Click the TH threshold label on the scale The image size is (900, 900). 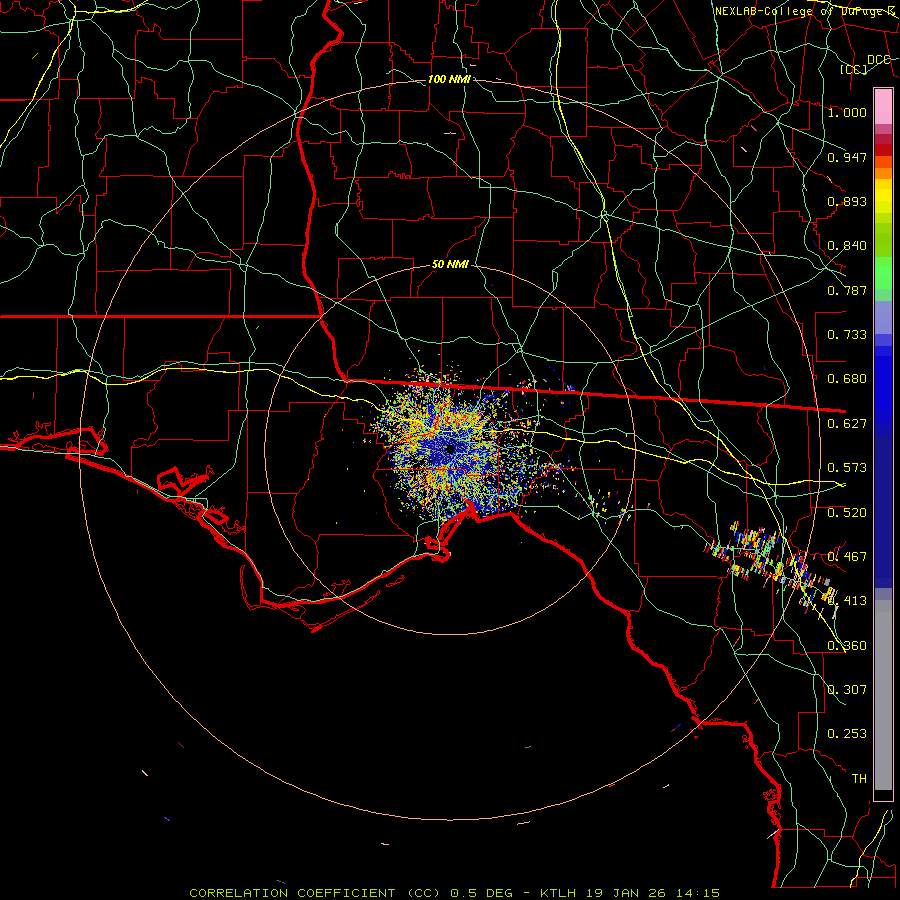click(x=859, y=779)
